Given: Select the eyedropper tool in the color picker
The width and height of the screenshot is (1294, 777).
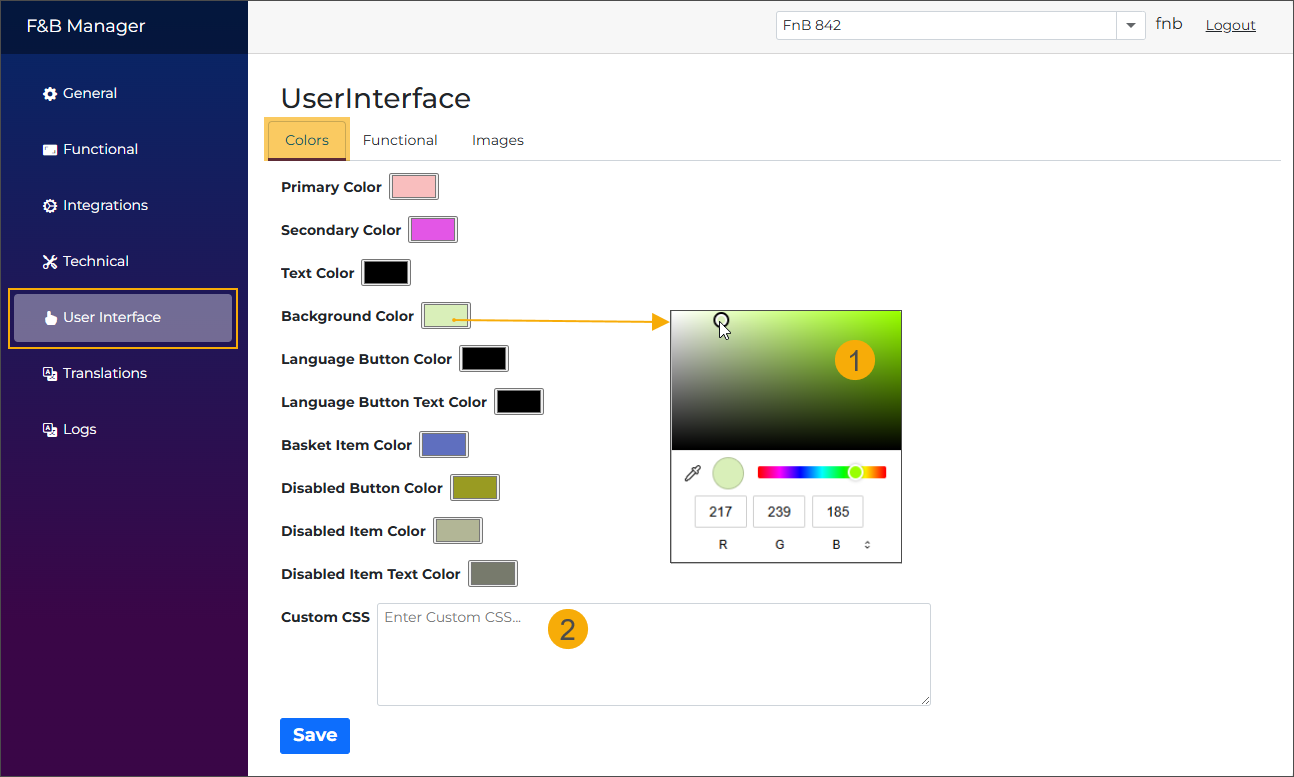Looking at the screenshot, I should [x=692, y=472].
